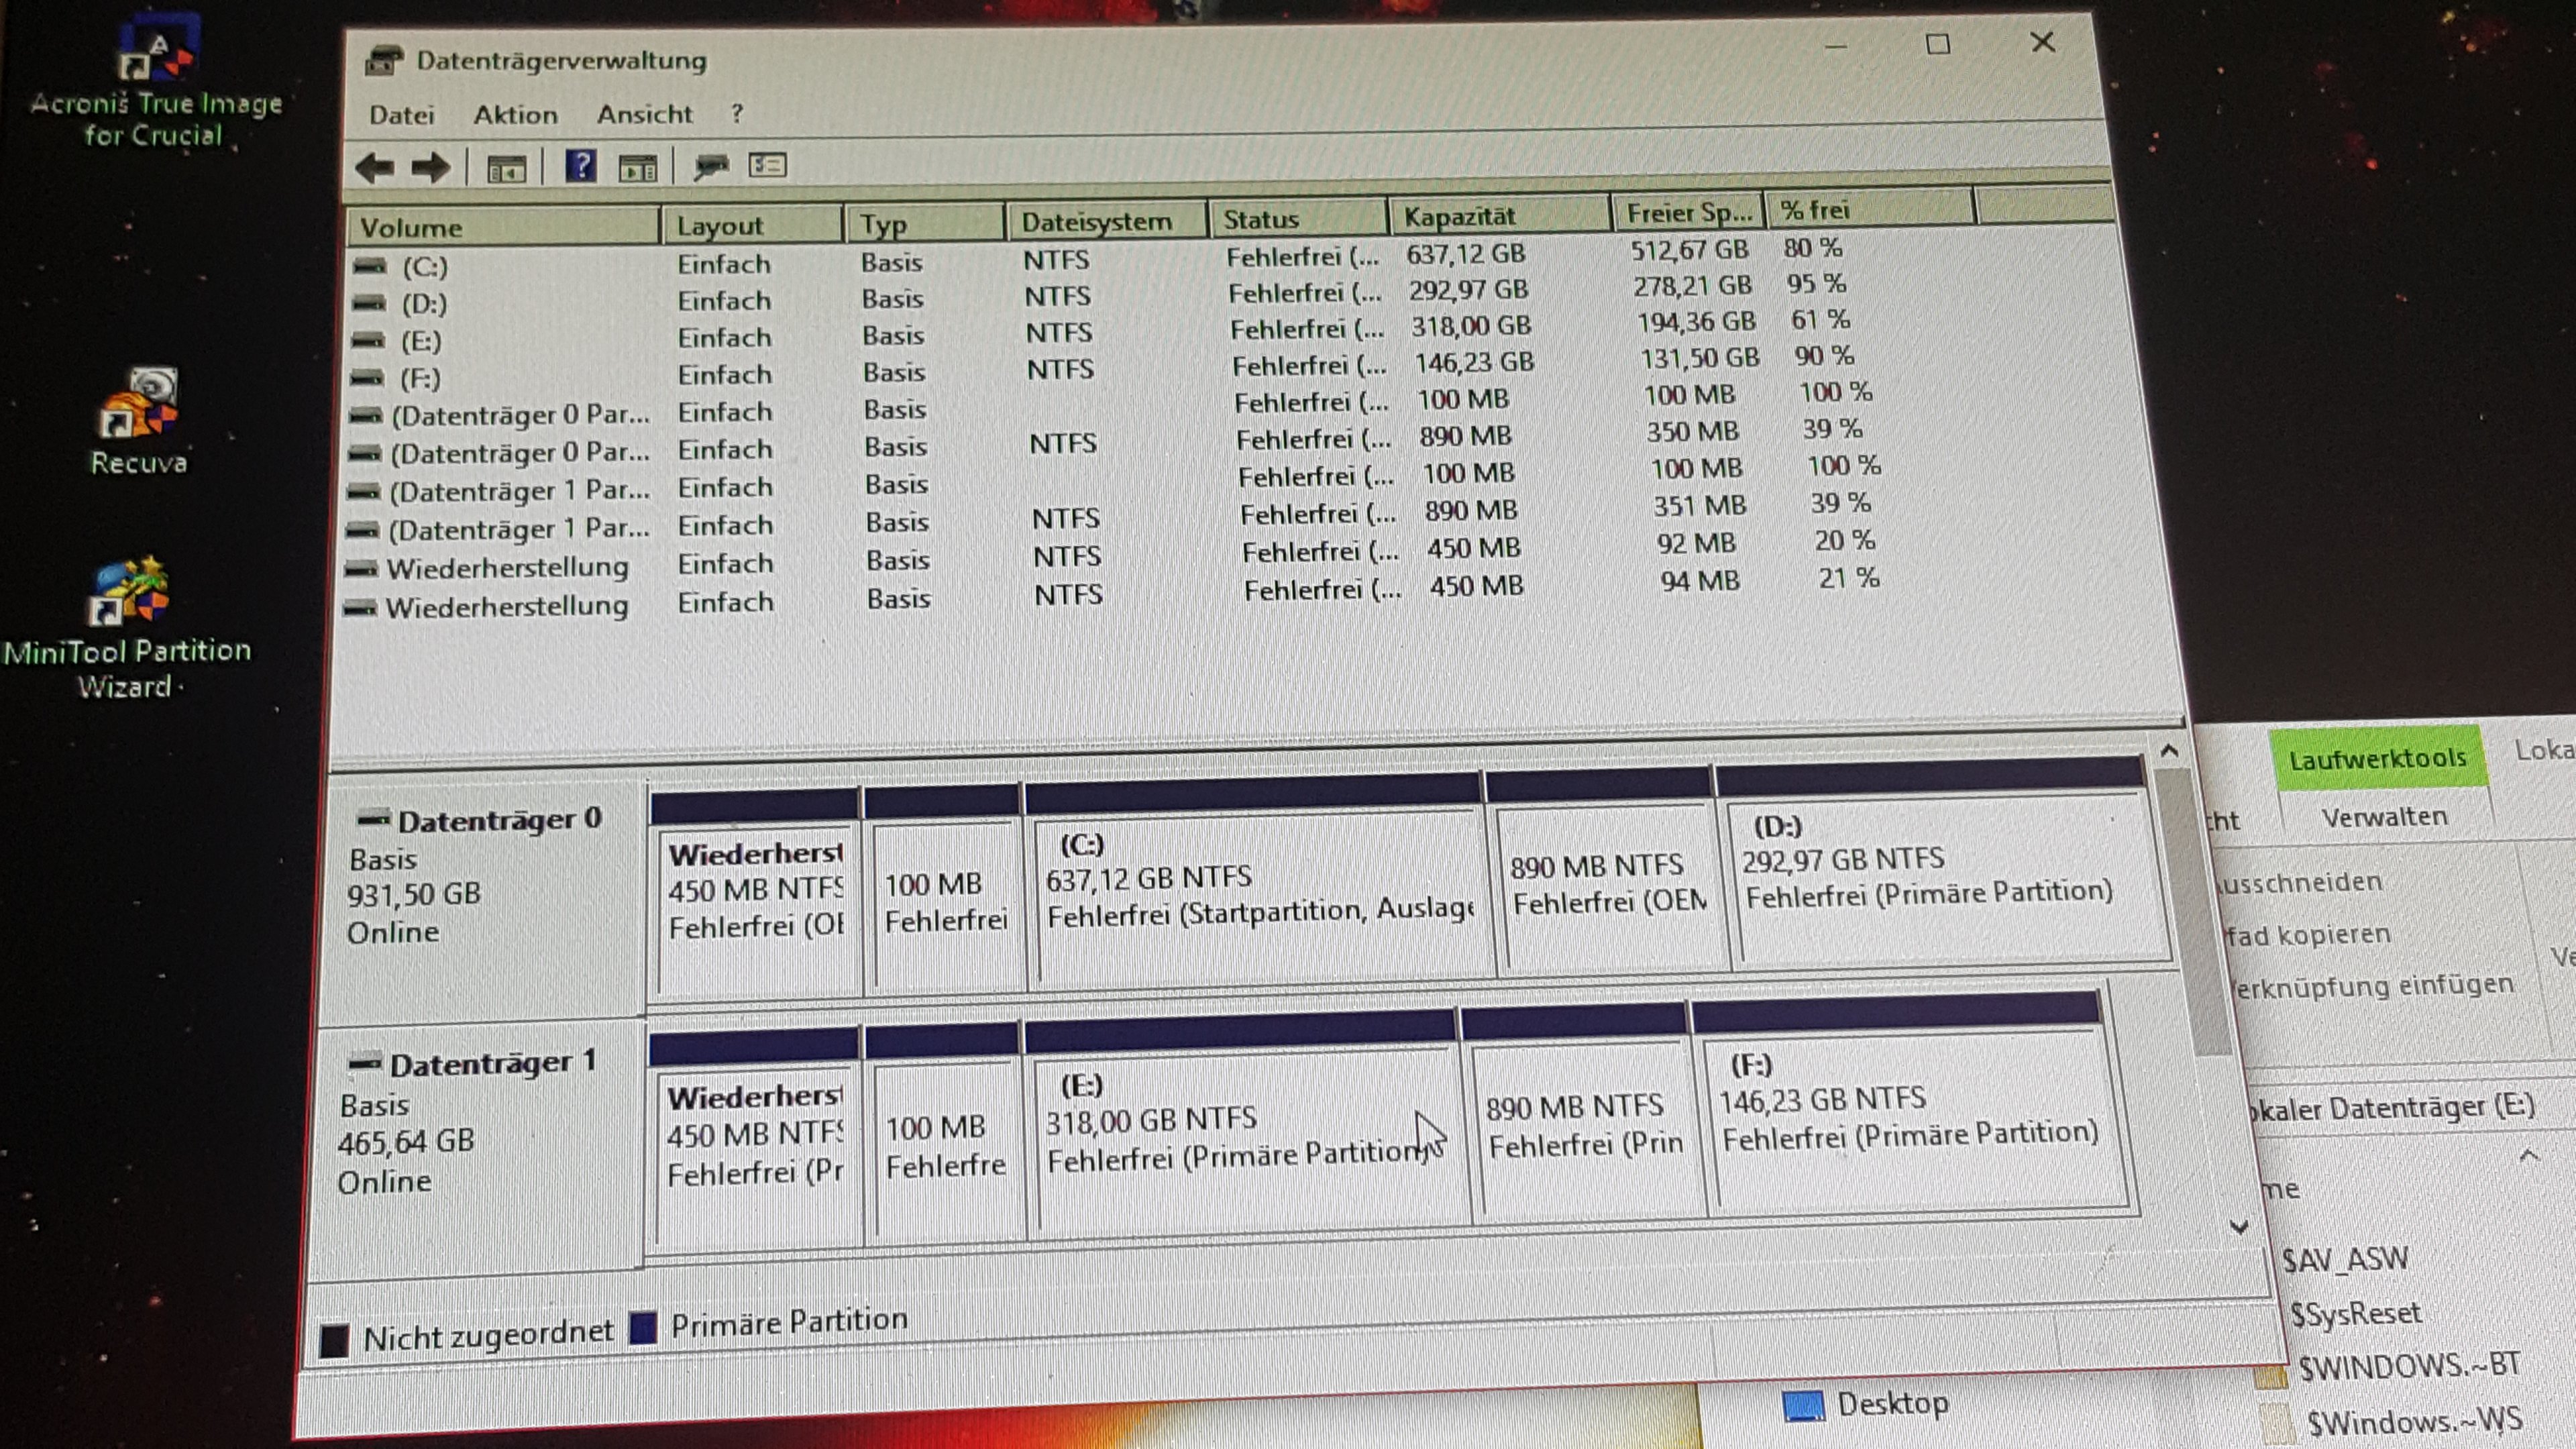Viewport: 2576px width, 1449px height.
Task: Toggle the action pane toolbar icon
Action: [x=638, y=168]
